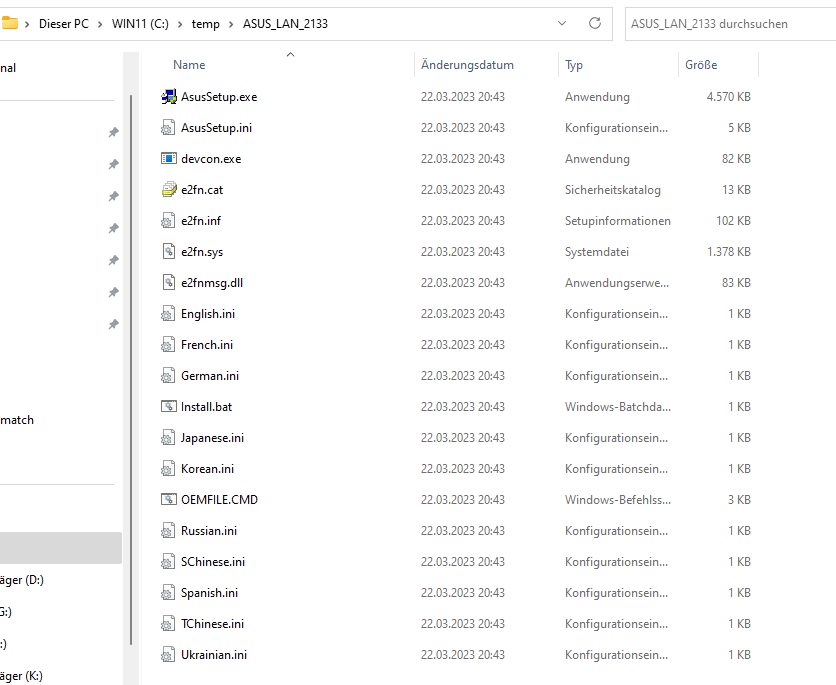Expand the chevron after temp breadcrumb
This screenshot has height=685, width=836.
[x=231, y=24]
